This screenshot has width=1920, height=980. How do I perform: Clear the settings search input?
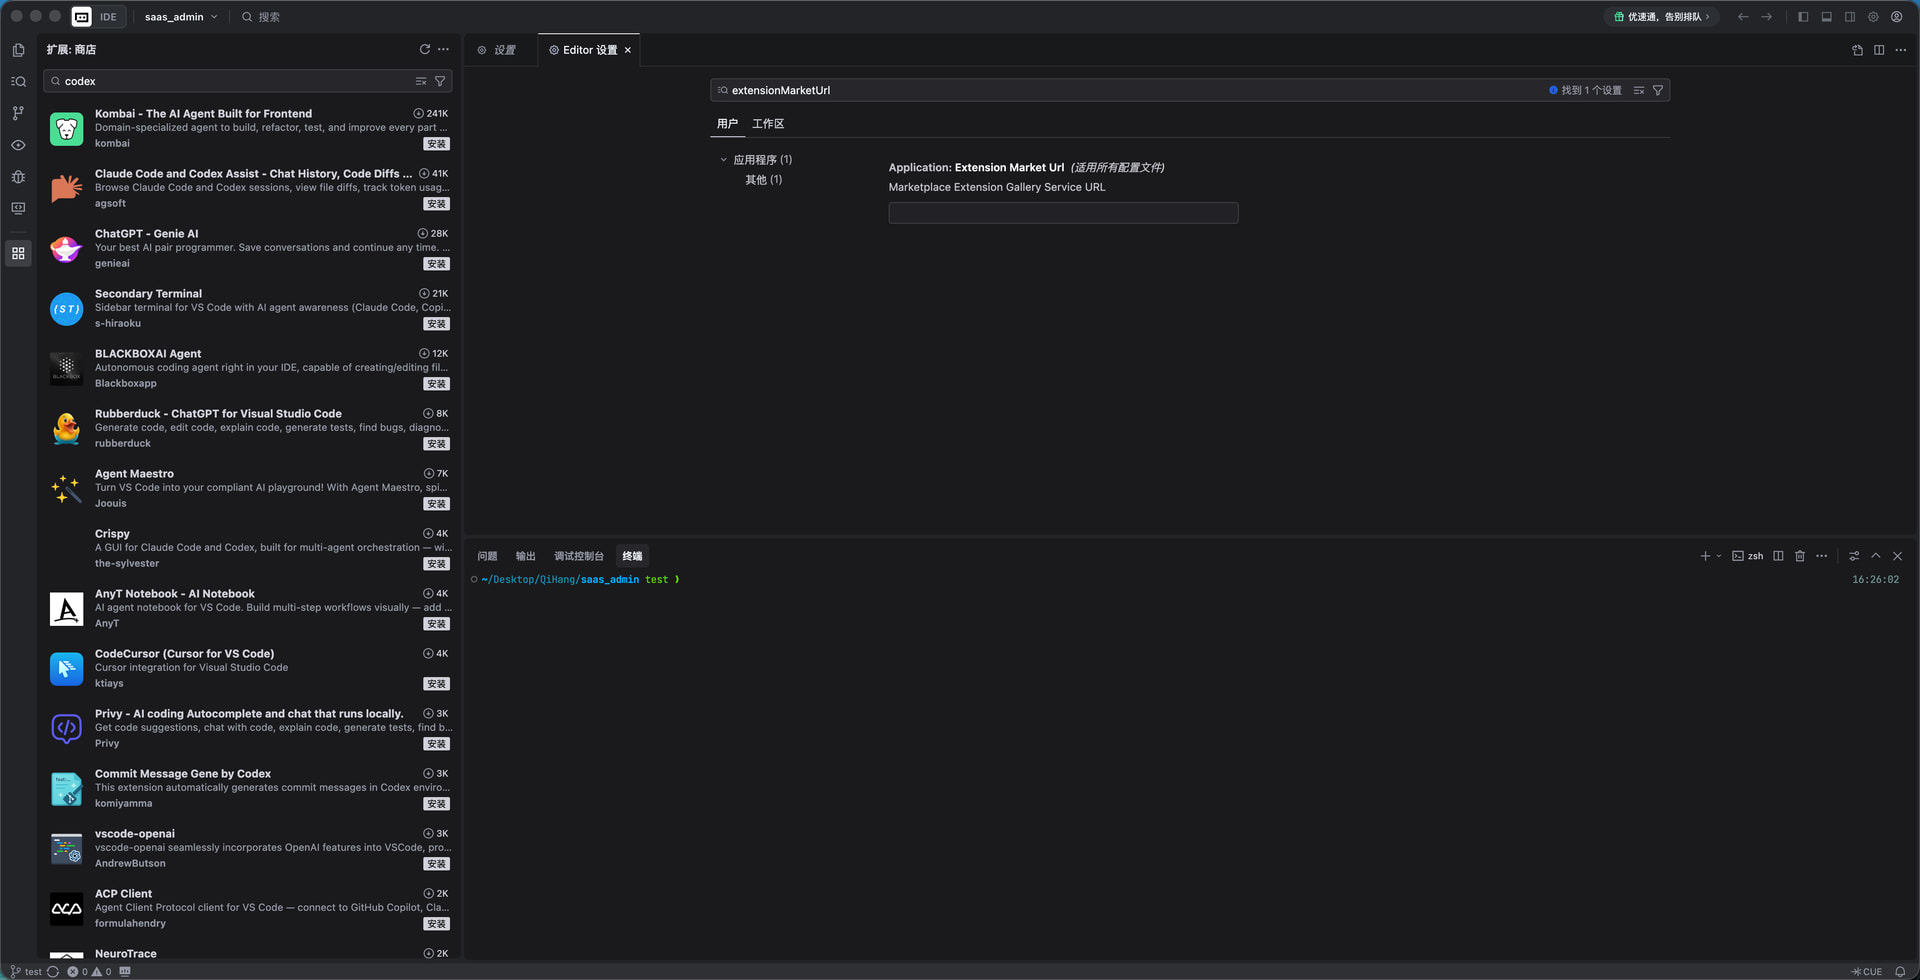1639,90
